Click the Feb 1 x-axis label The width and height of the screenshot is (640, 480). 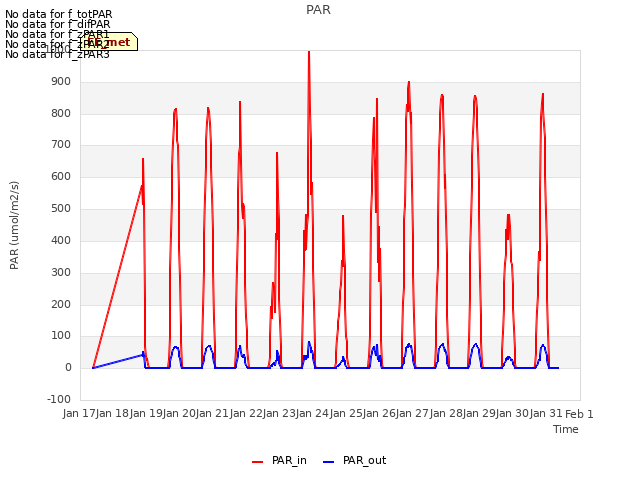pos(579,414)
